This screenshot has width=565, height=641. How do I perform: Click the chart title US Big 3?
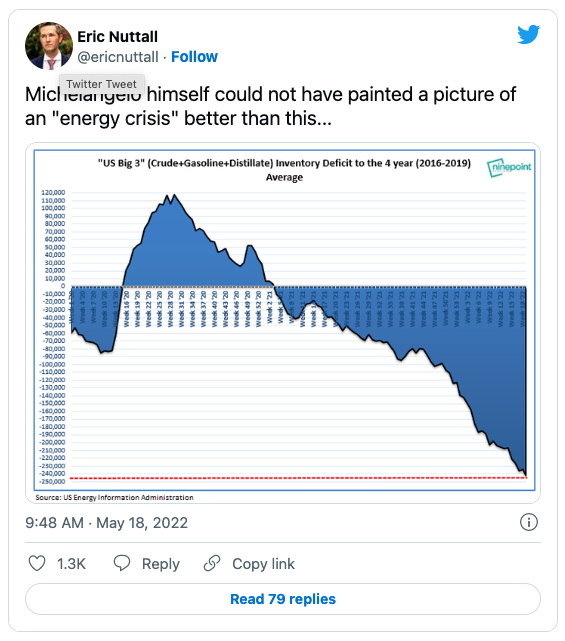tap(284, 170)
